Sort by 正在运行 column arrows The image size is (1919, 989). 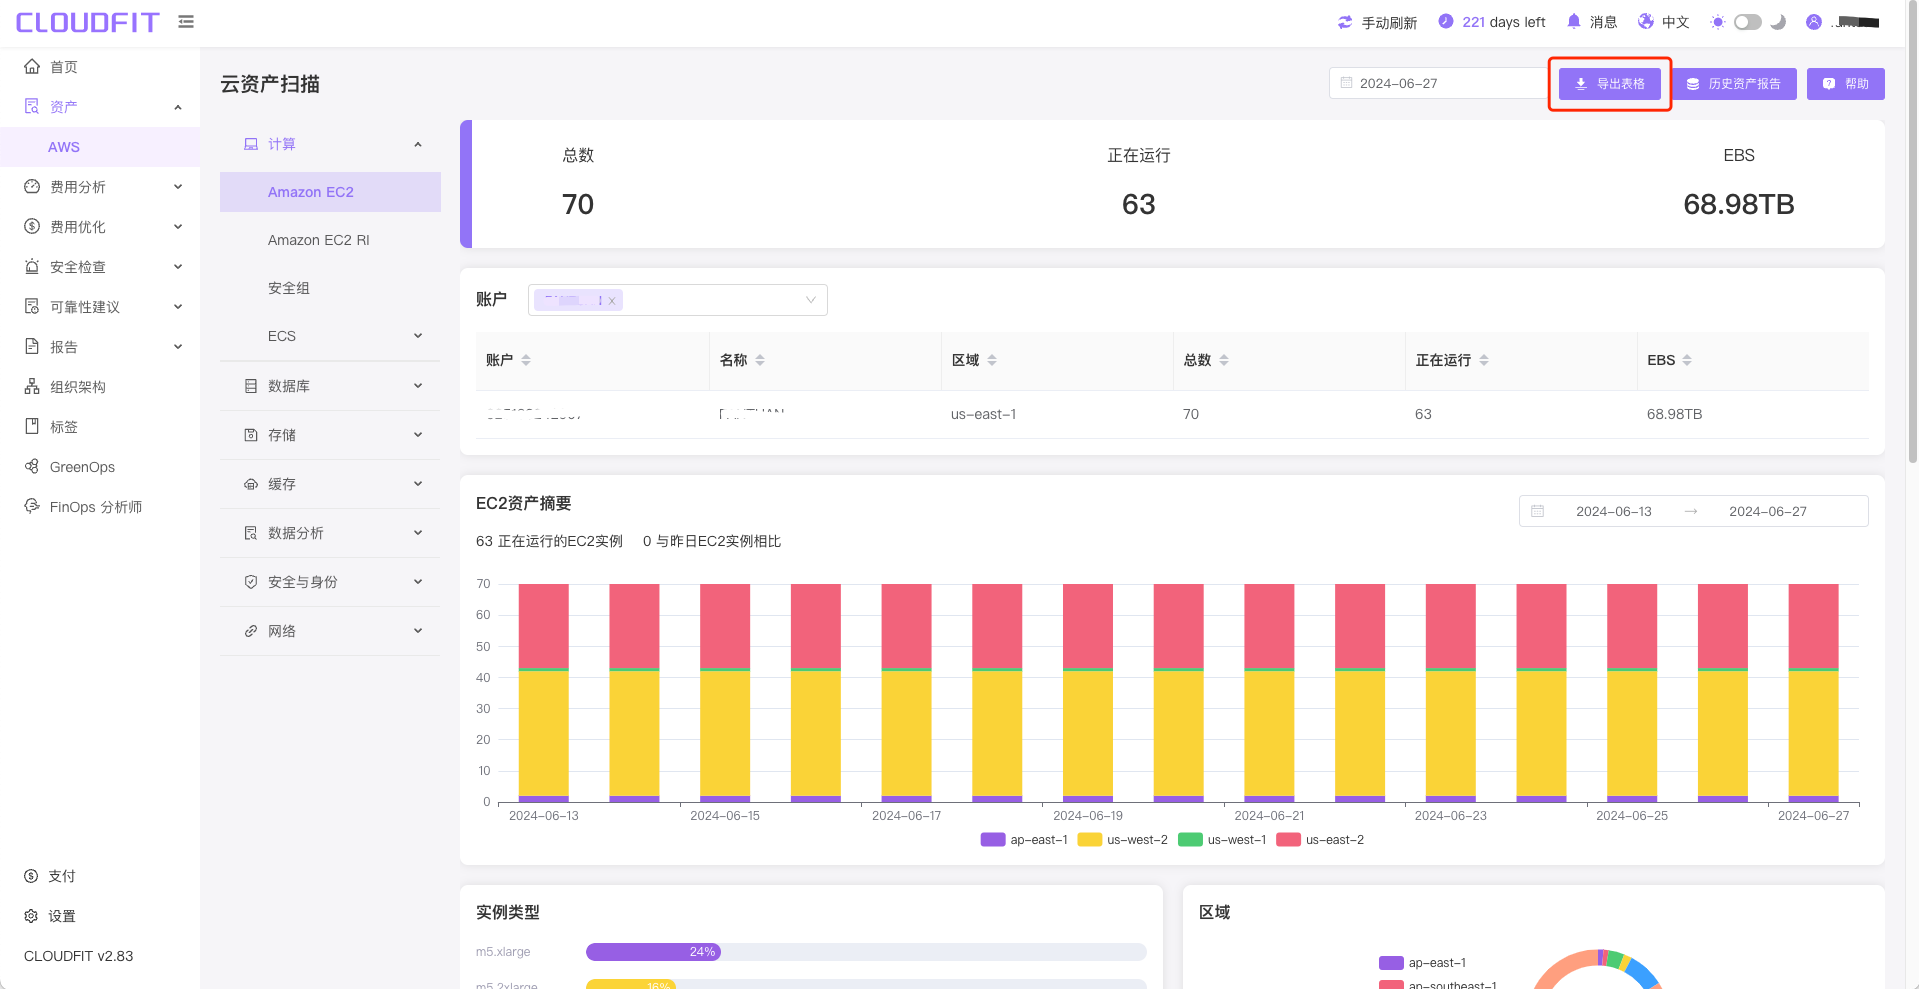[1484, 360]
